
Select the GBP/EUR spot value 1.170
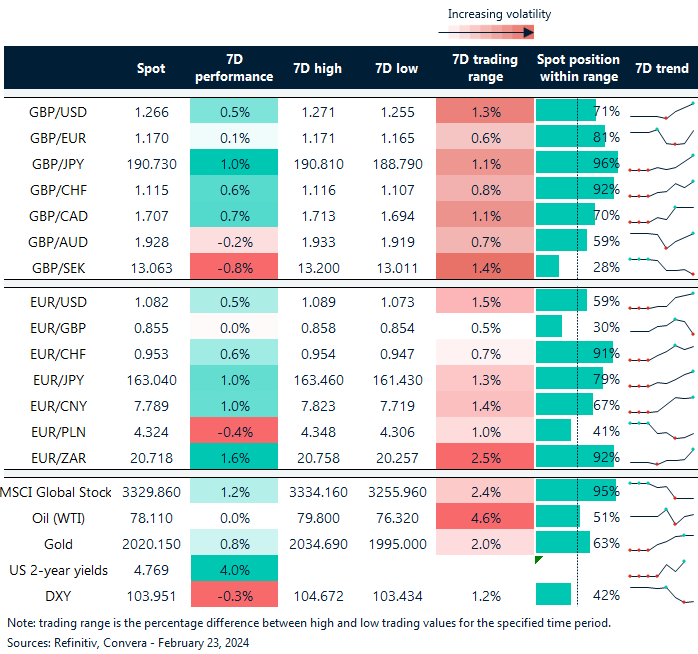pos(151,138)
